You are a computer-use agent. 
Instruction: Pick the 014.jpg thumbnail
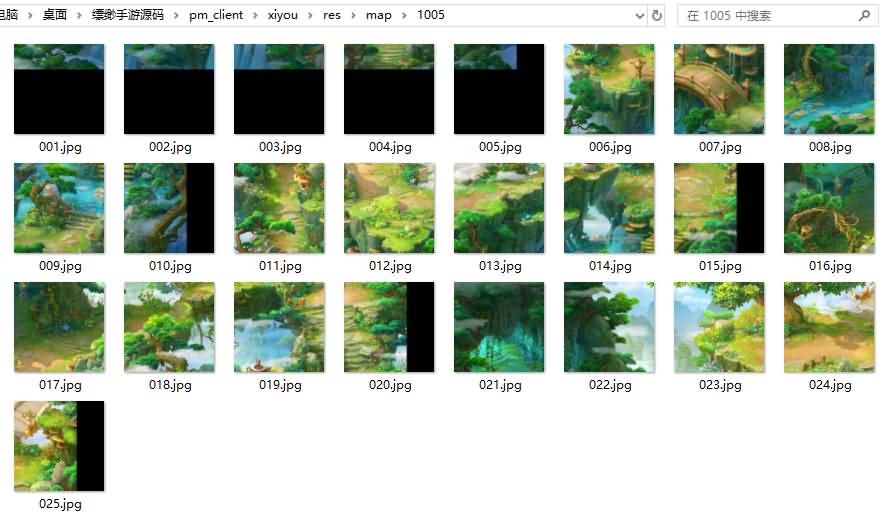[x=609, y=208]
